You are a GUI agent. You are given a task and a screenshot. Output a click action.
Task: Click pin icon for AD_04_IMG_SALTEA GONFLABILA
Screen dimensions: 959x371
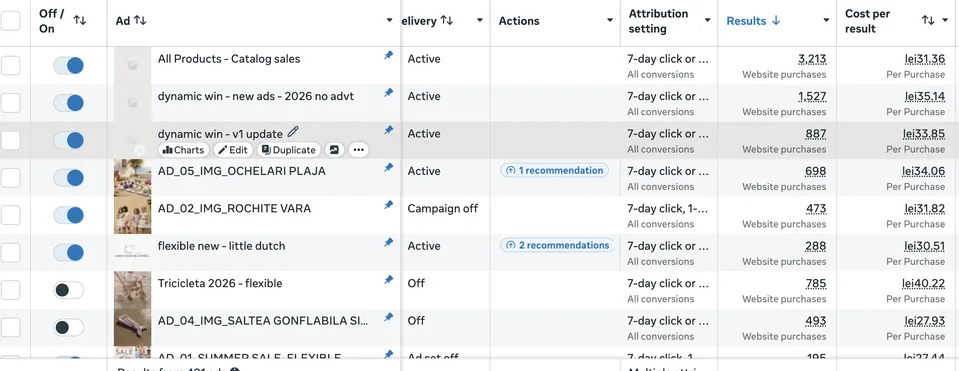388,317
